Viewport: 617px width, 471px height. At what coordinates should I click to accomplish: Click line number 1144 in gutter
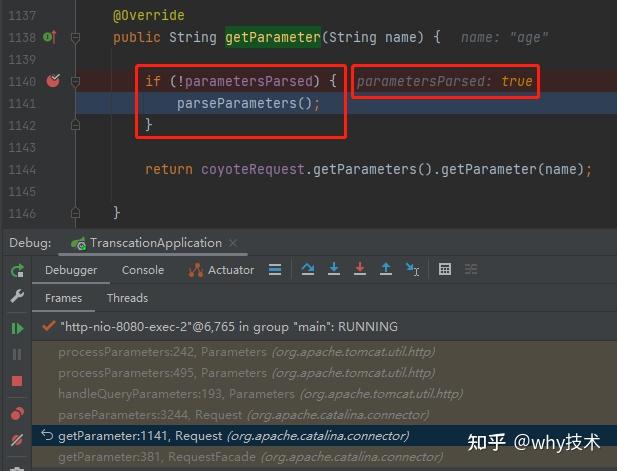point(22,170)
